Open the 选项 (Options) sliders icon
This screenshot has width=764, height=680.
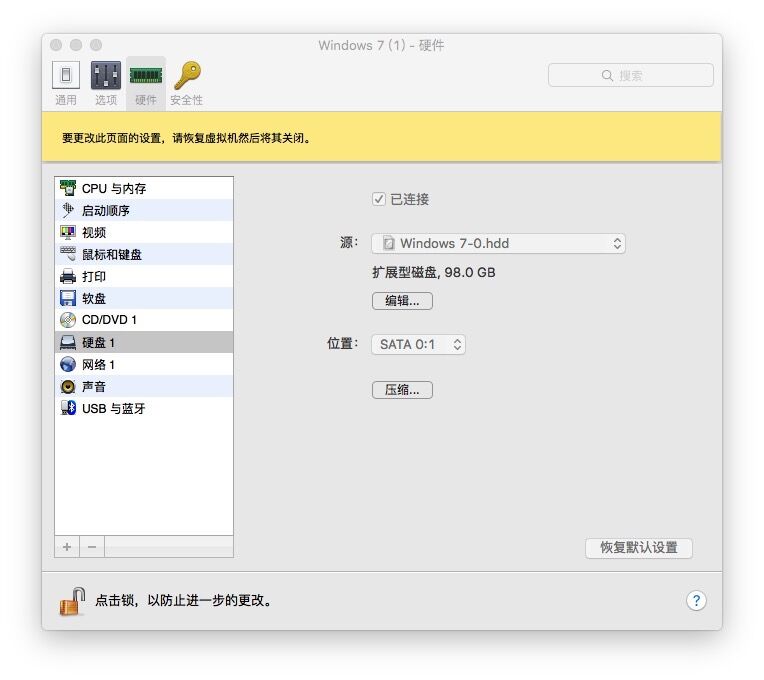[106, 76]
